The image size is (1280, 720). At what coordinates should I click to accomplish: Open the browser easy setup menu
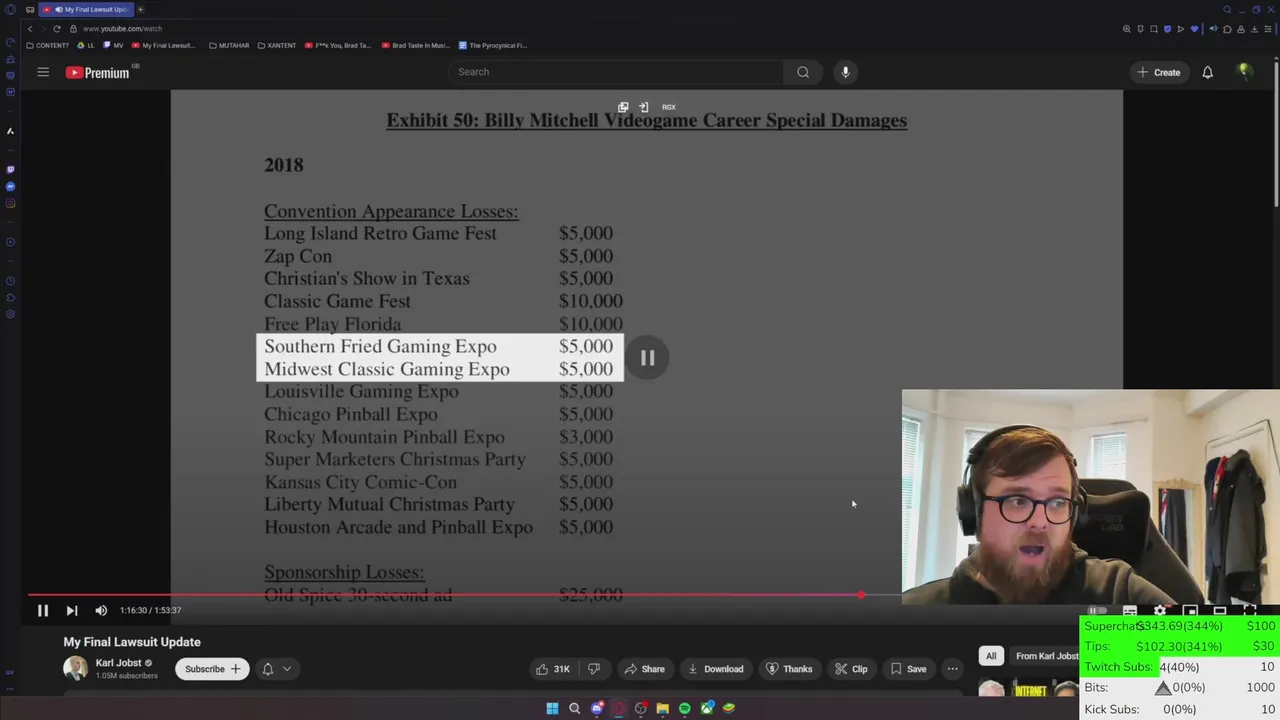[x=1268, y=29]
